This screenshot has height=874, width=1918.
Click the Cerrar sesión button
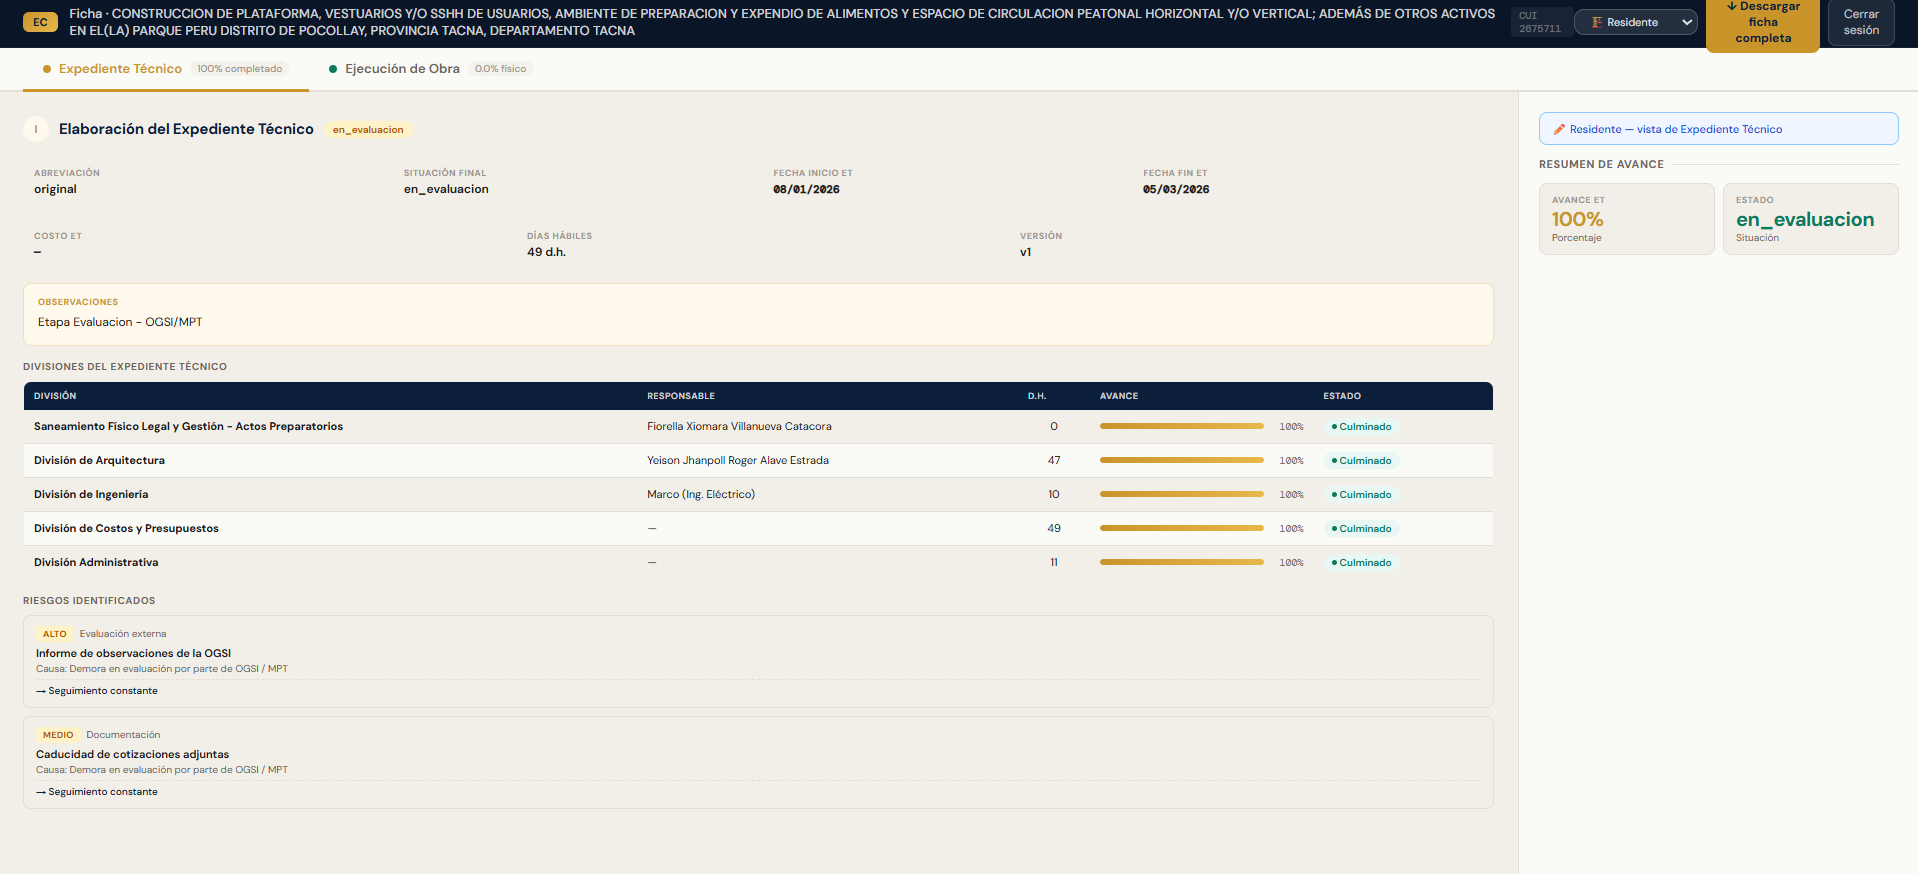coord(1860,22)
